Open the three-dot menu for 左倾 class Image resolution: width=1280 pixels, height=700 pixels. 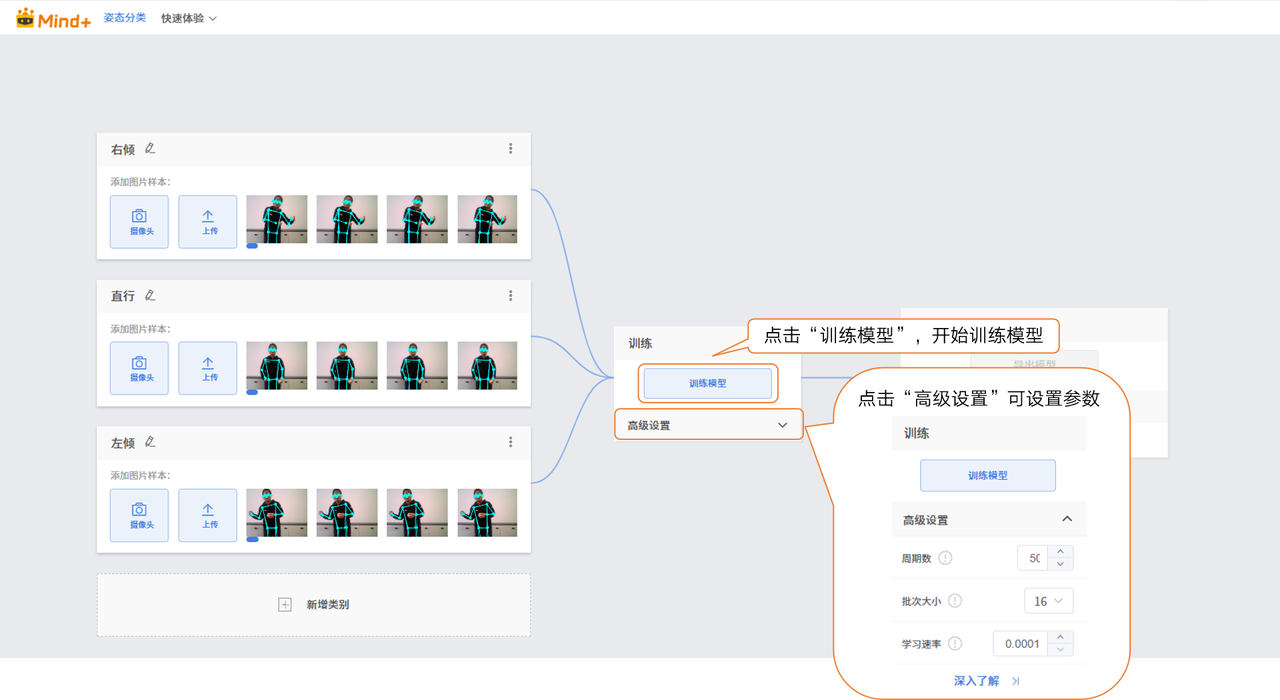pyautogui.click(x=510, y=442)
